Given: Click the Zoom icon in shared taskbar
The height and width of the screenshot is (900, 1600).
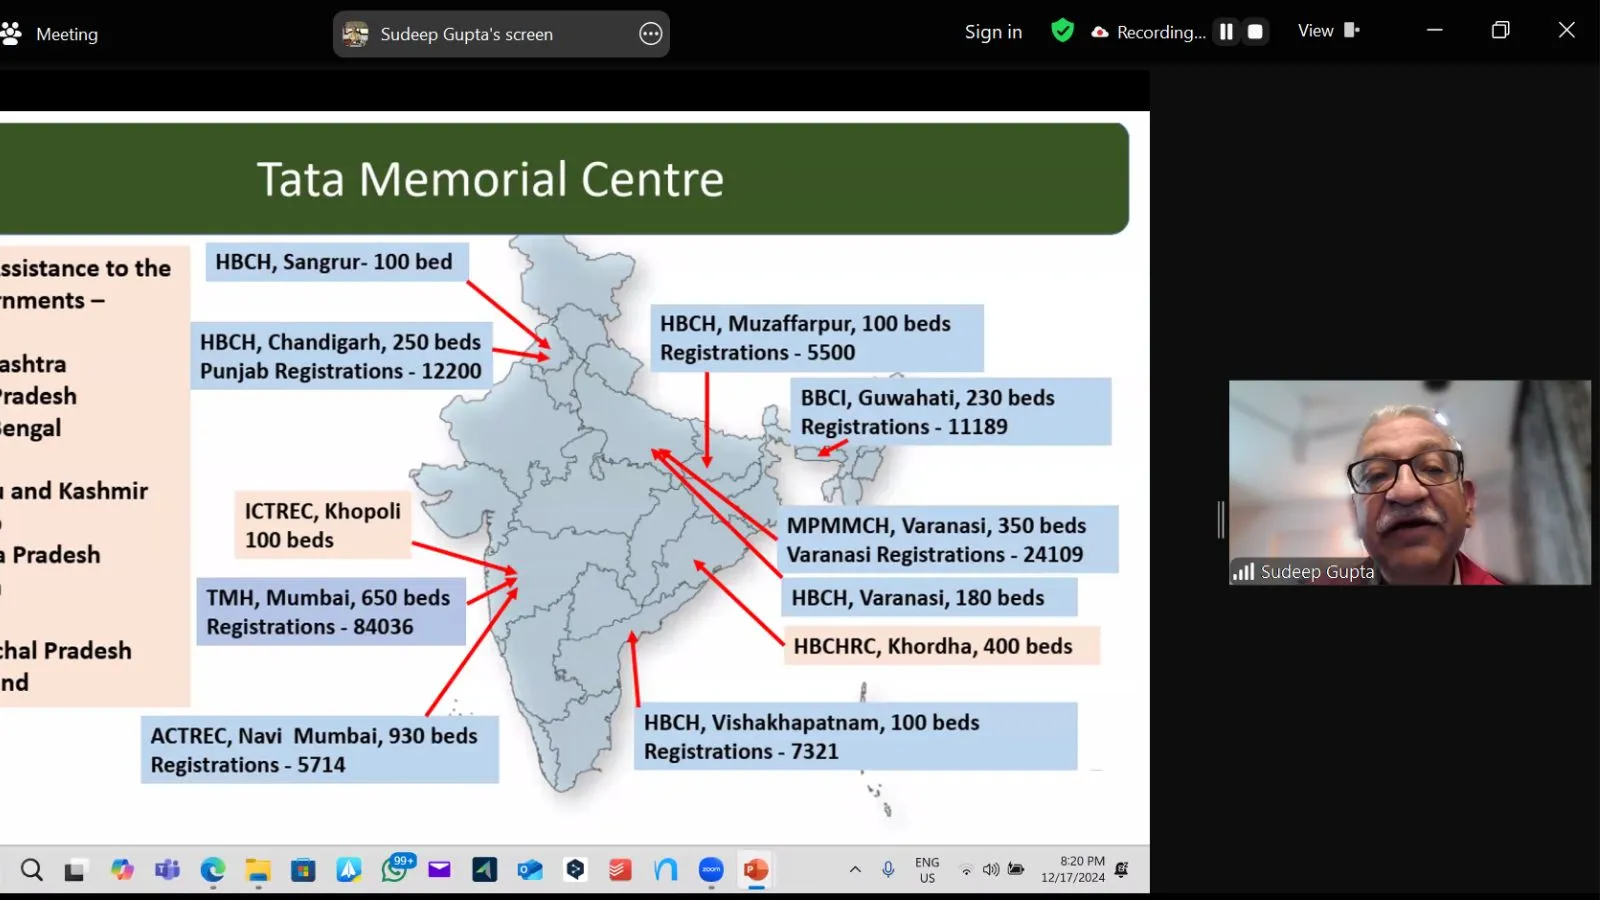Looking at the screenshot, I should (x=711, y=870).
